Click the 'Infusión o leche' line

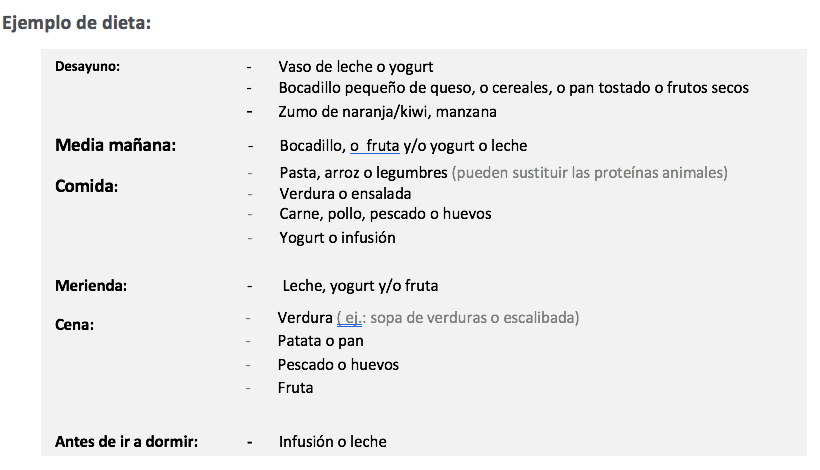333,442
